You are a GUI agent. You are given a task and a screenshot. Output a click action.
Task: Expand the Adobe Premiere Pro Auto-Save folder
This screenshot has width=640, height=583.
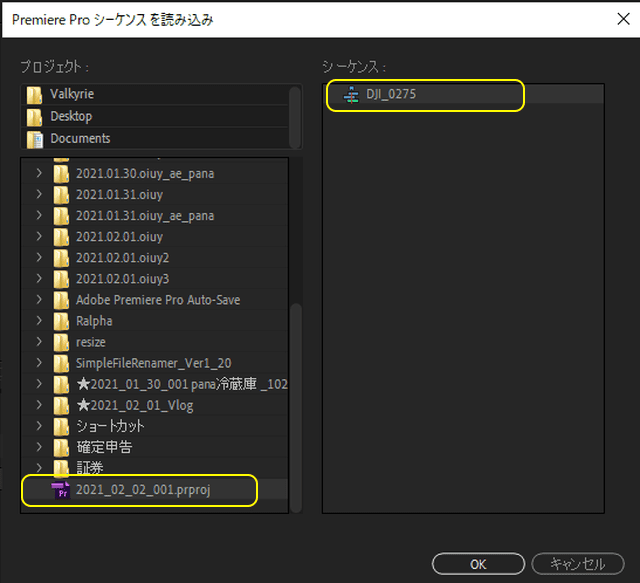[39, 299]
